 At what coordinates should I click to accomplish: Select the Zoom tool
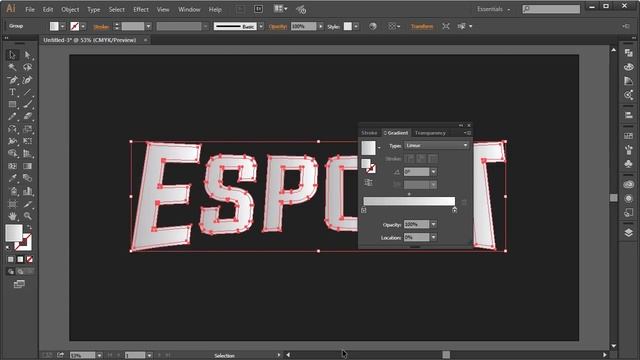tap(27, 216)
